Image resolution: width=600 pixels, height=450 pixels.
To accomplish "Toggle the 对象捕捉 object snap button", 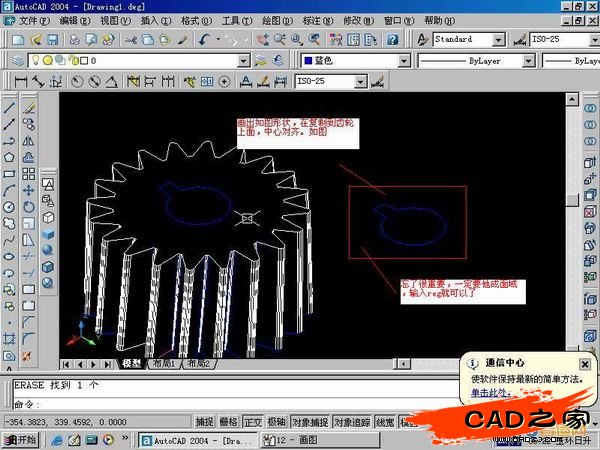I will point(308,422).
